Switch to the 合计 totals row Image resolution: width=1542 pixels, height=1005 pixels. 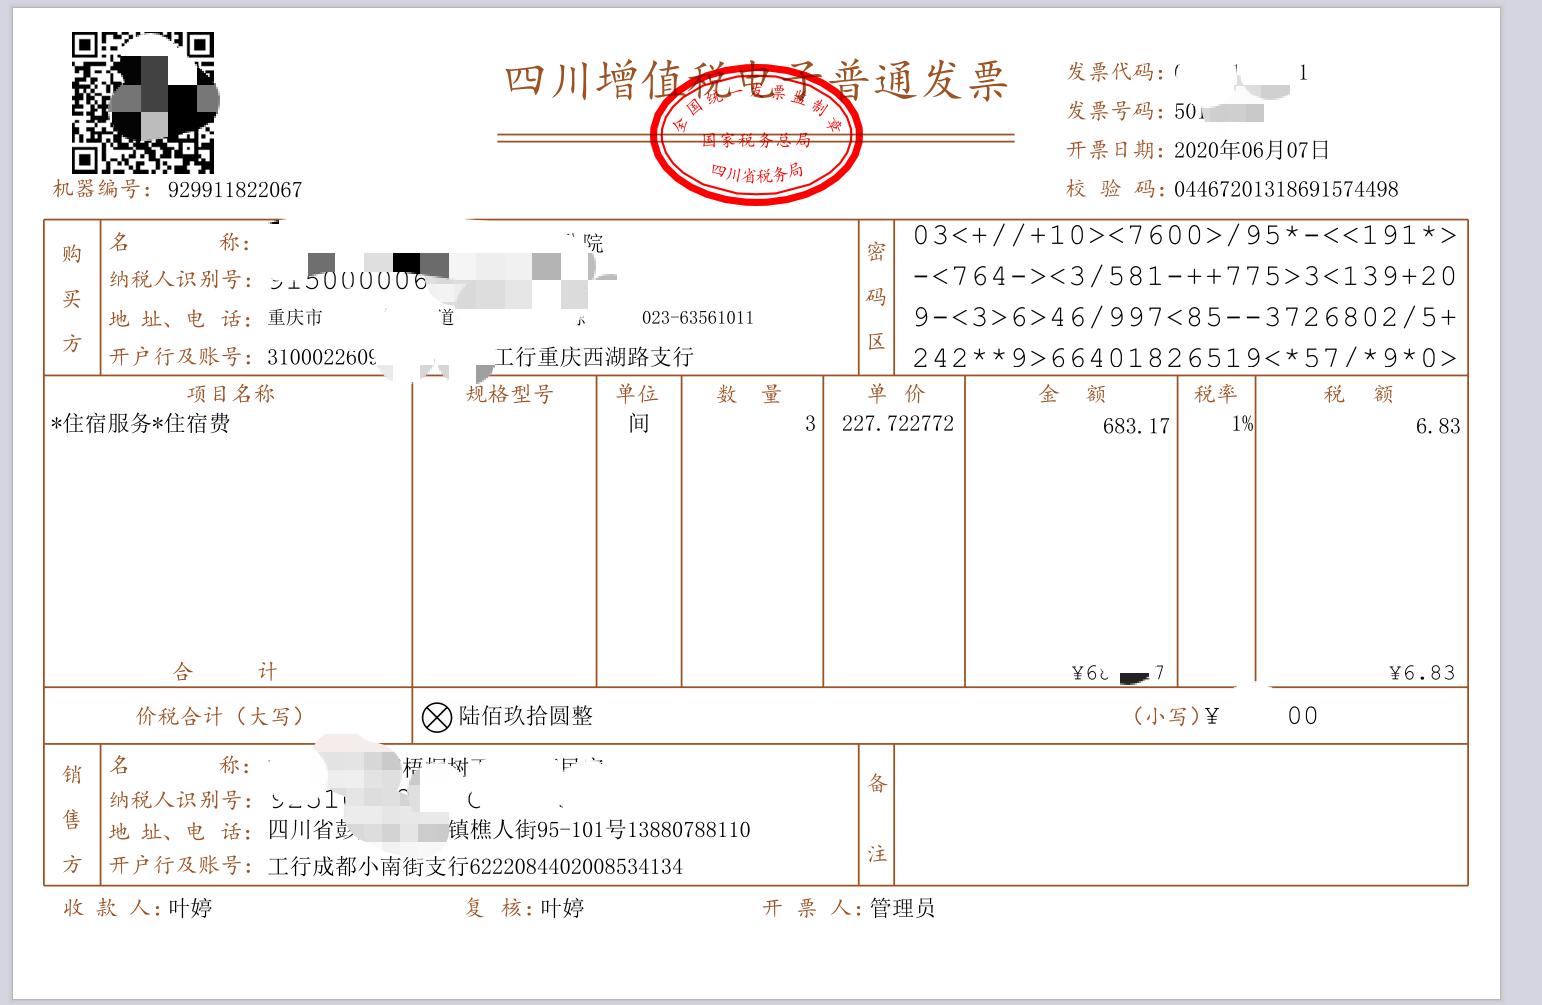point(225,670)
